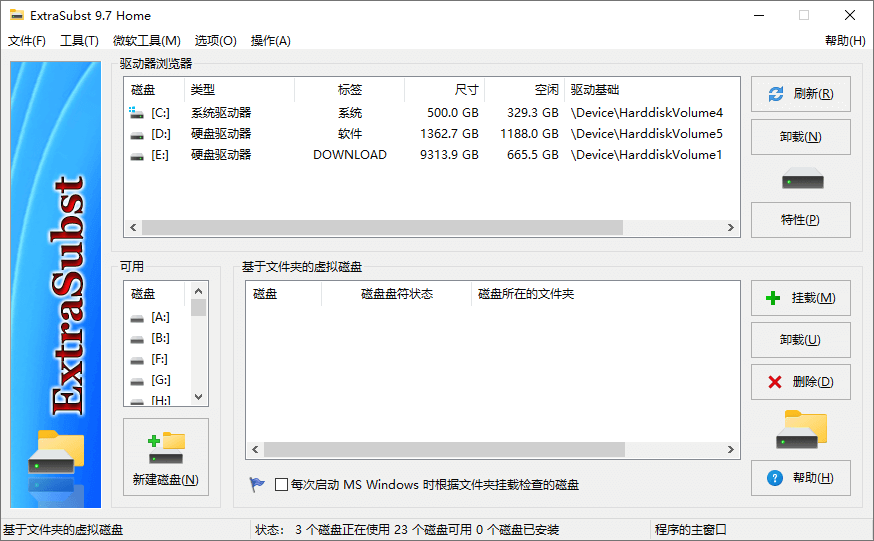
Task: Click the blue flag icon beside checkbox
Action: (x=257, y=484)
